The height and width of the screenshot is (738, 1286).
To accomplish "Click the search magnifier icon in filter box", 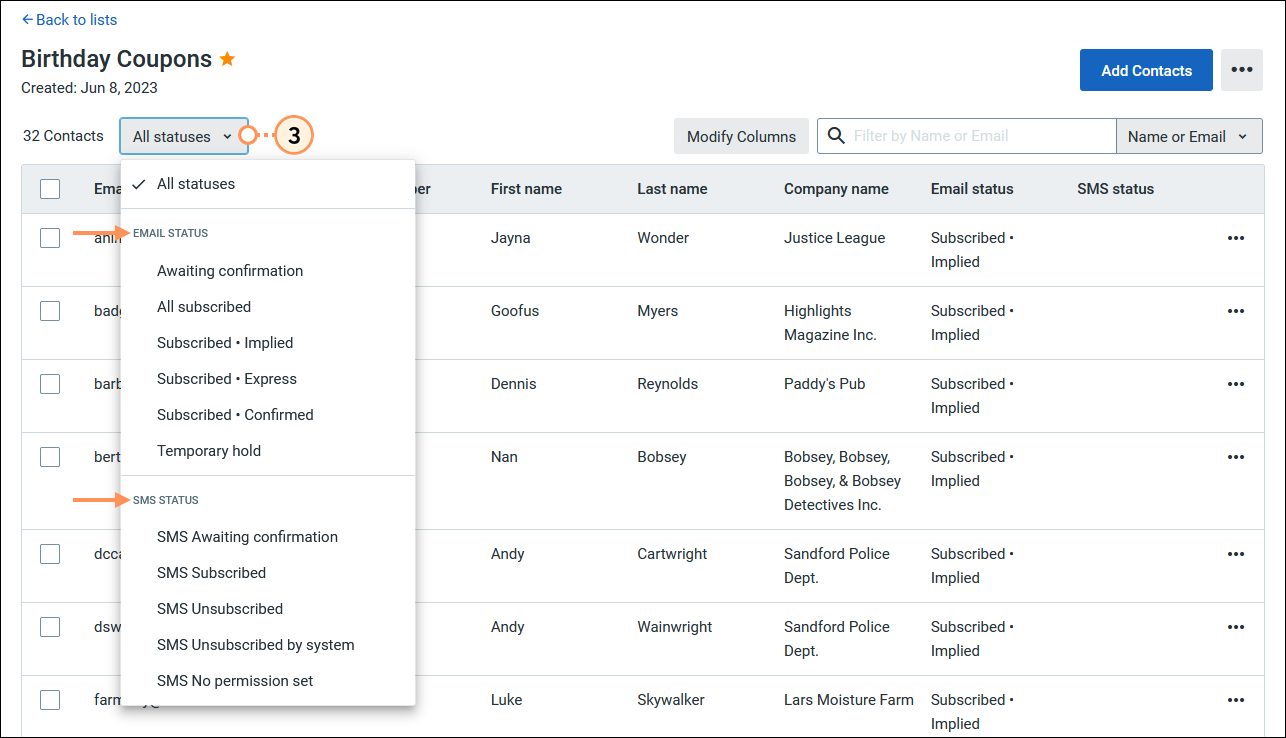I will pyautogui.click(x=835, y=136).
